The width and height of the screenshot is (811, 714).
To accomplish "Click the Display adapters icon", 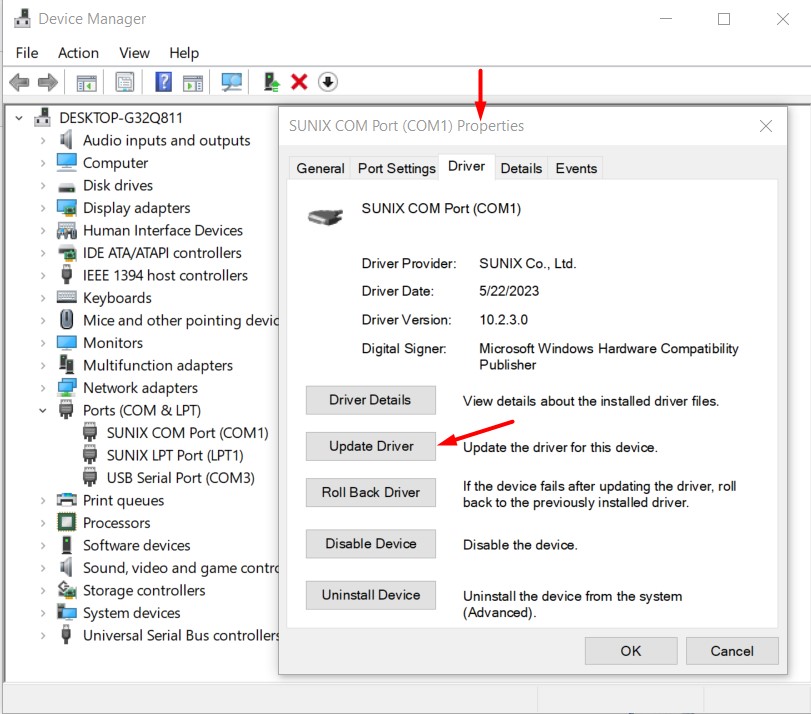I will pyautogui.click(x=67, y=208).
